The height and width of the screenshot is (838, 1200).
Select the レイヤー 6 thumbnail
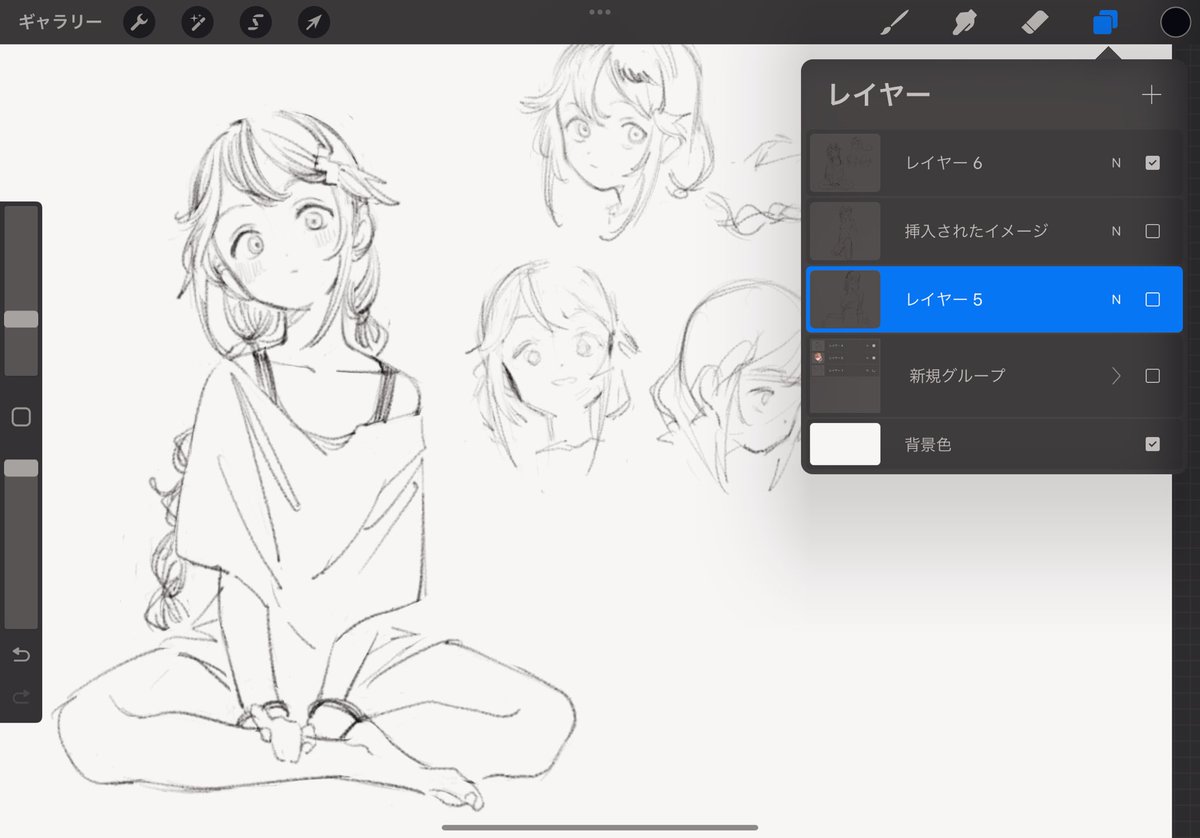pyautogui.click(x=845, y=162)
